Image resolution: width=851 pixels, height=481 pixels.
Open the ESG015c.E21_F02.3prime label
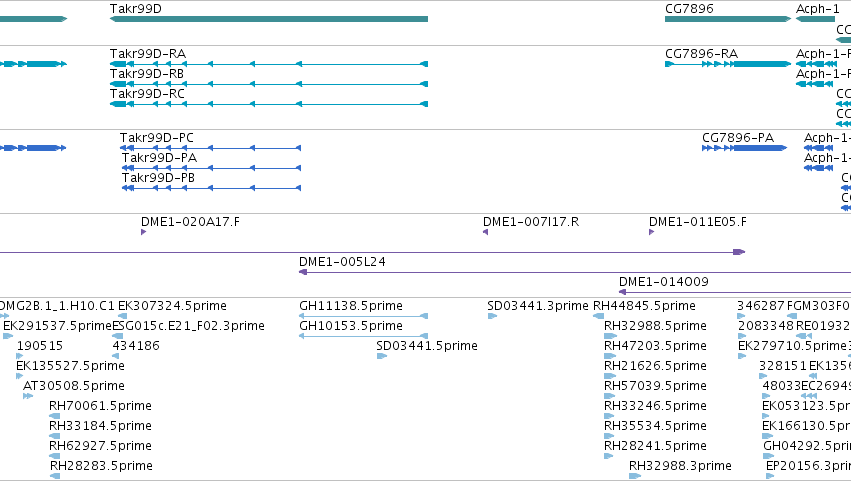tap(188, 326)
